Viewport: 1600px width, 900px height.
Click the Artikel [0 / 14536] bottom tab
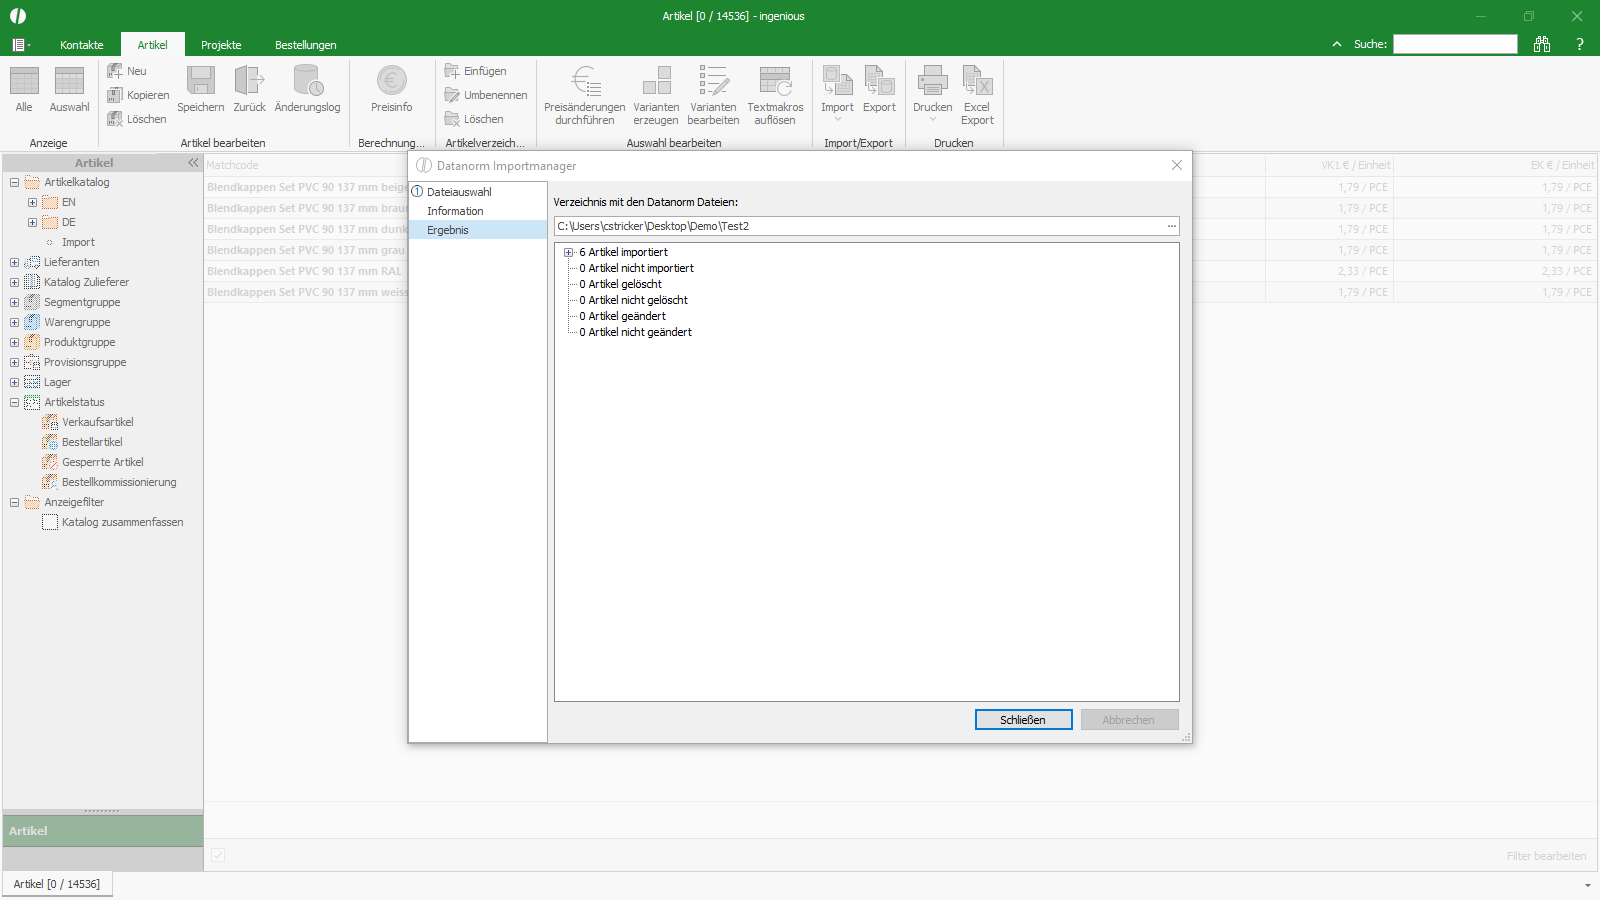pyautogui.click(x=57, y=884)
